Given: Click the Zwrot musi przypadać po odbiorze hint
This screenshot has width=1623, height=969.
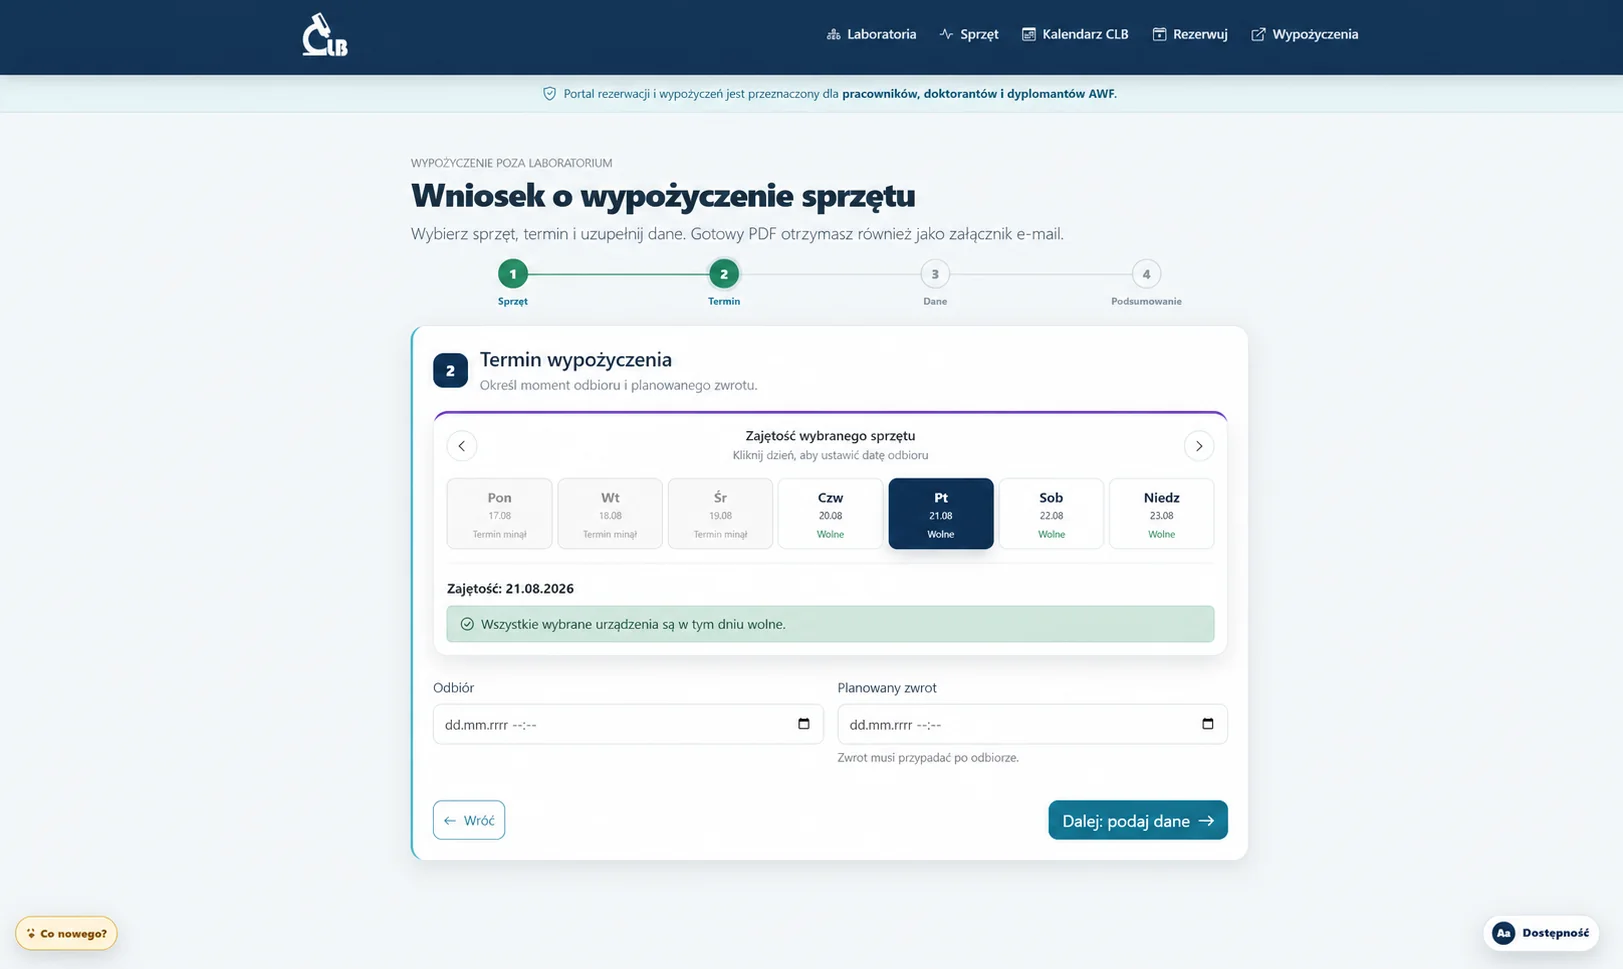Looking at the screenshot, I should click(928, 758).
